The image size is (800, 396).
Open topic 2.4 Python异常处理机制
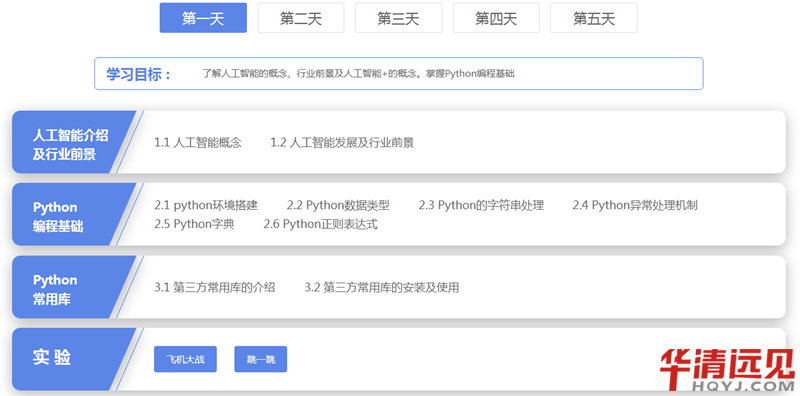pos(635,206)
